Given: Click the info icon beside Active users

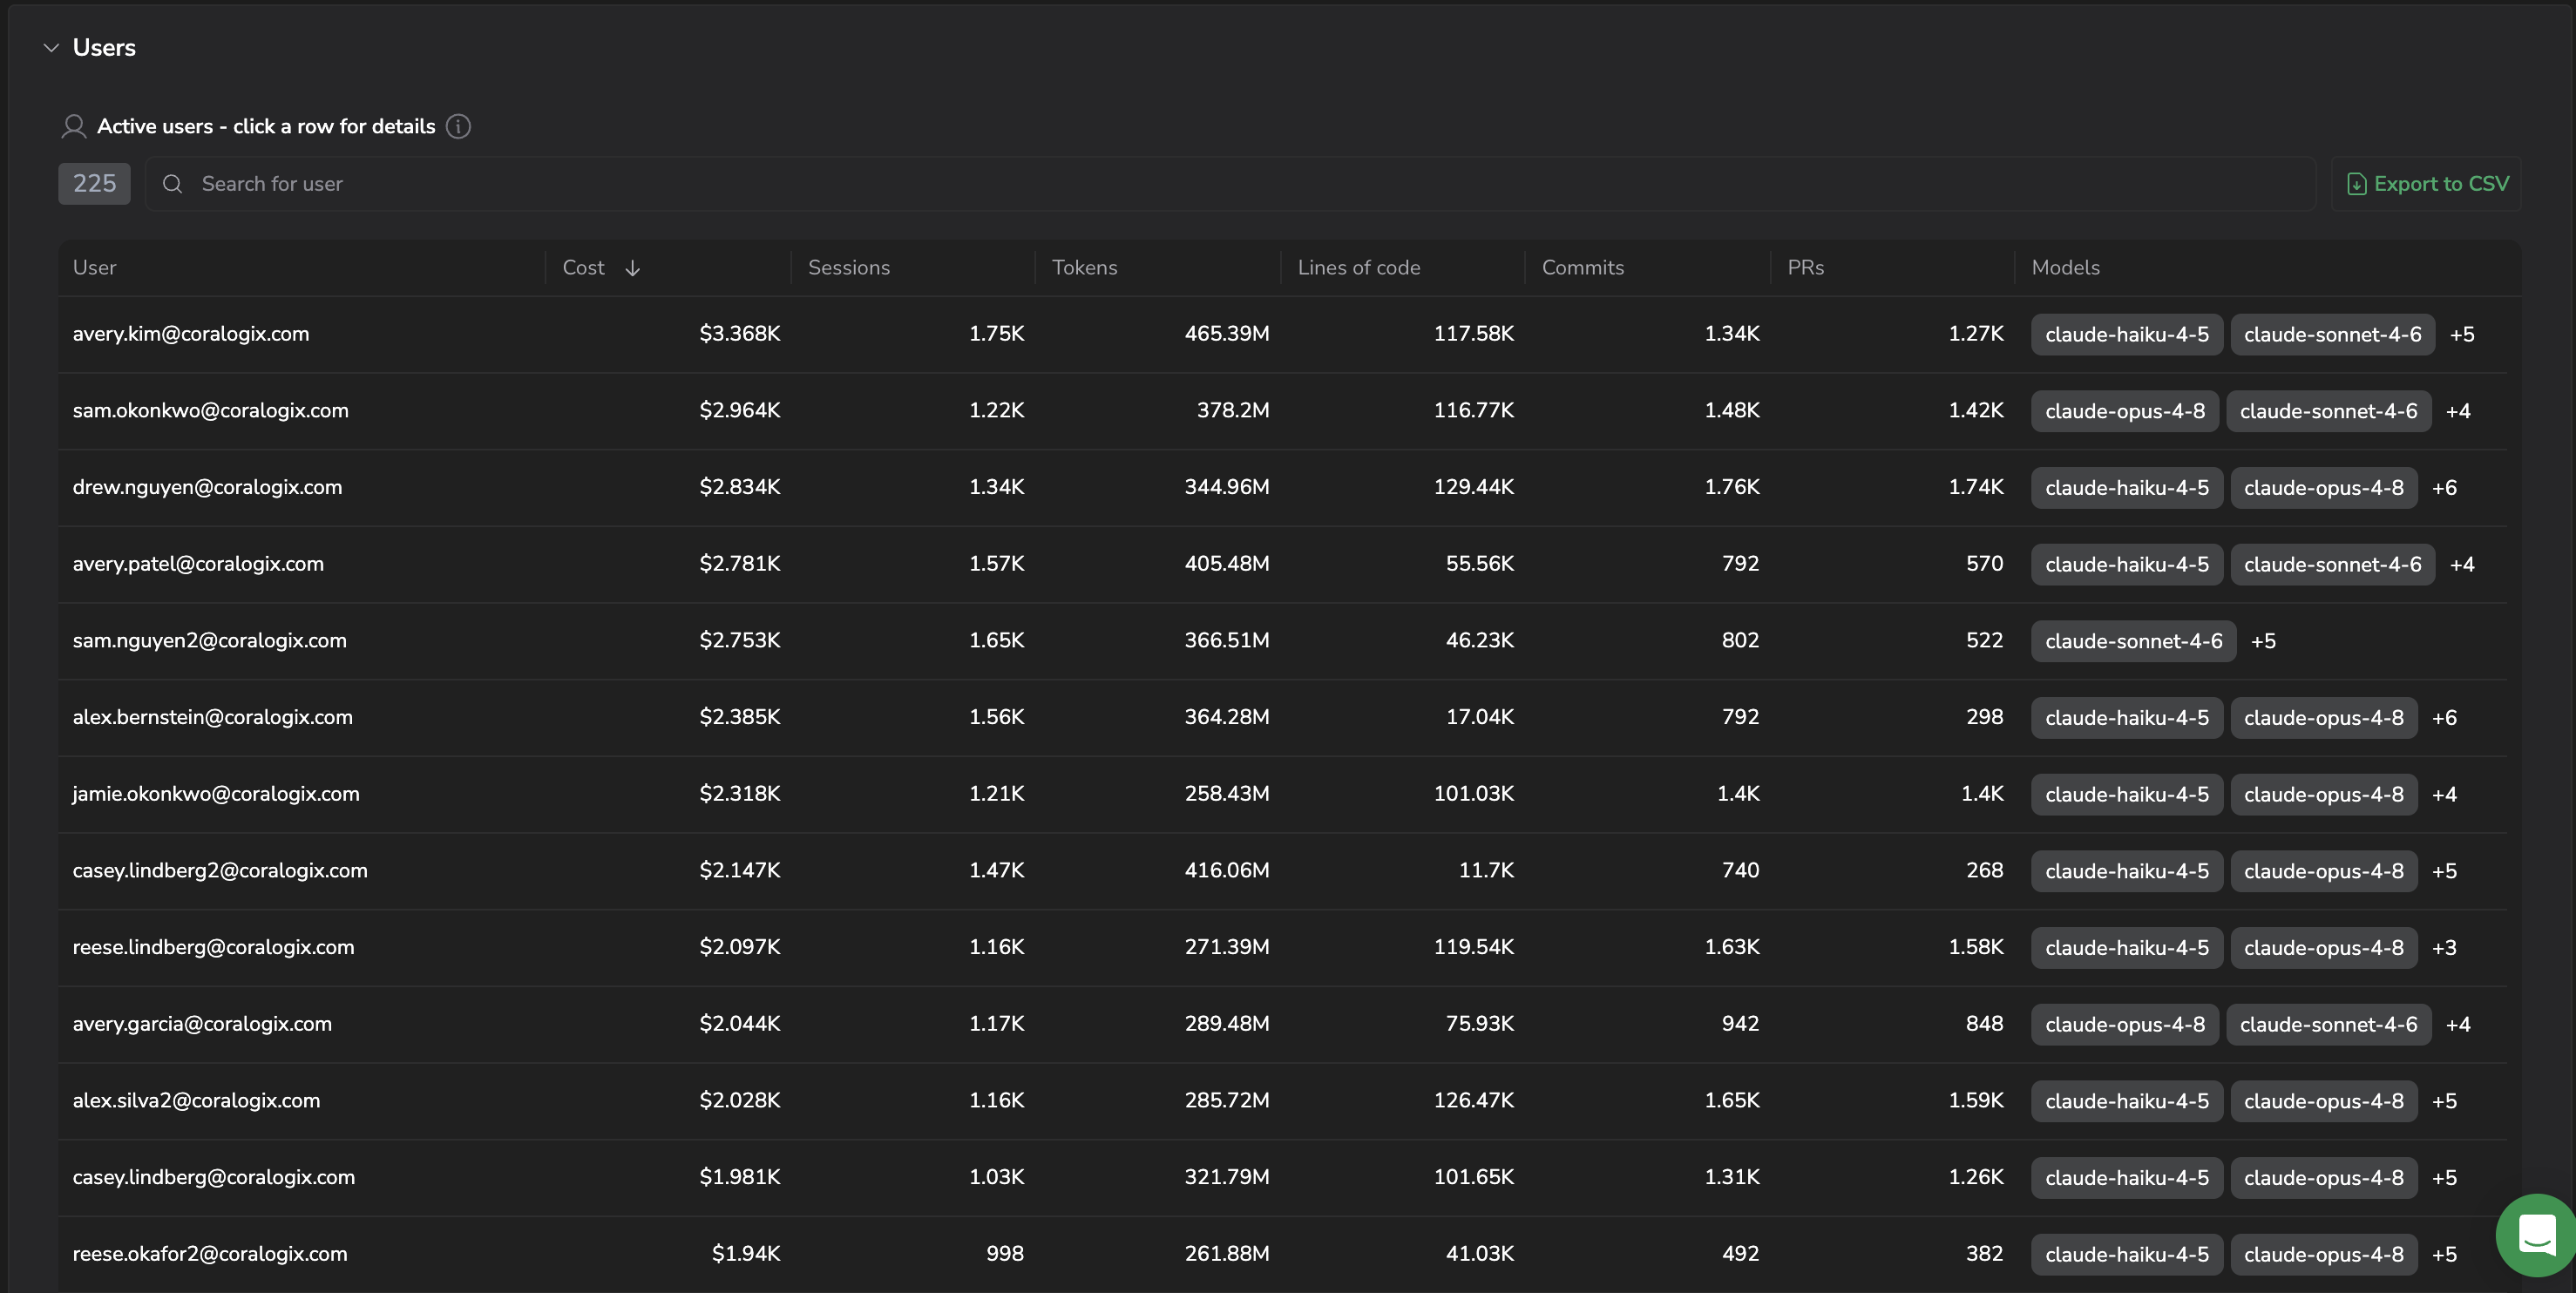Looking at the screenshot, I should (458, 126).
